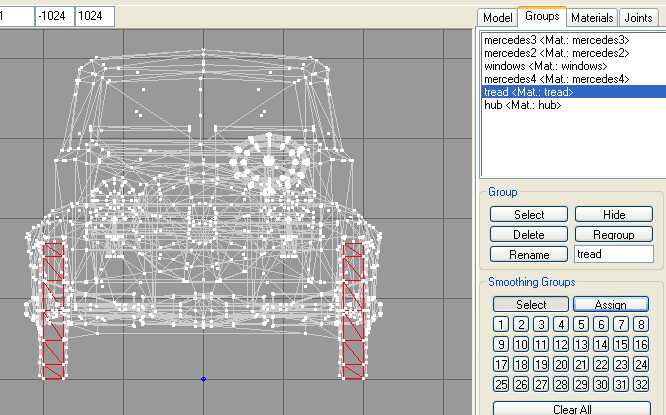Select the windows group entry
The image size is (666, 415).
pyautogui.click(x=545, y=66)
